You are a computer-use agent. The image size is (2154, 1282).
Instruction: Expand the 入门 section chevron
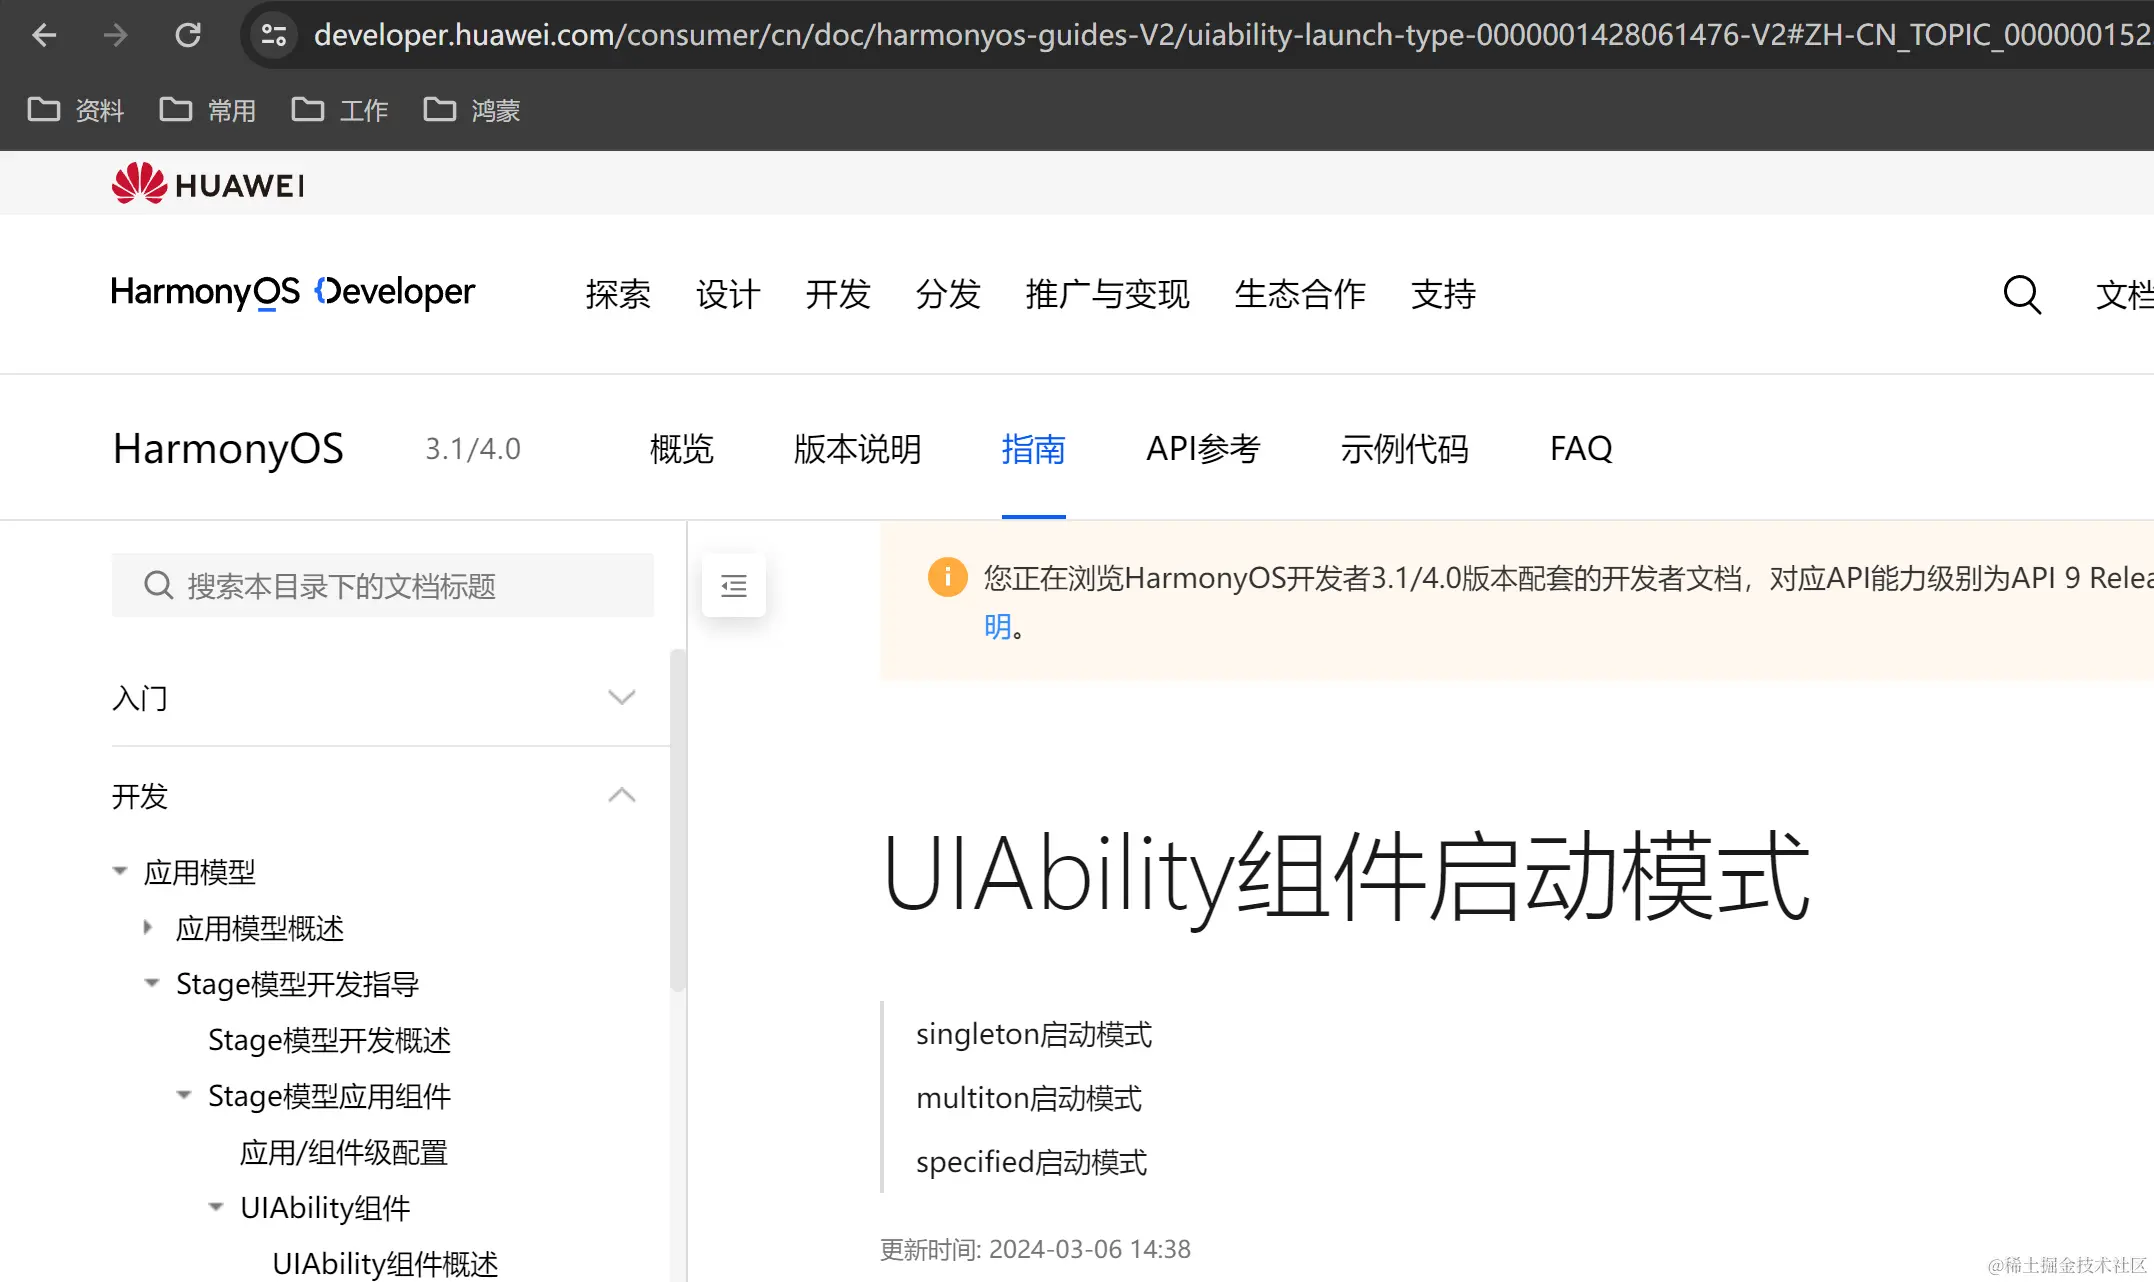point(622,697)
